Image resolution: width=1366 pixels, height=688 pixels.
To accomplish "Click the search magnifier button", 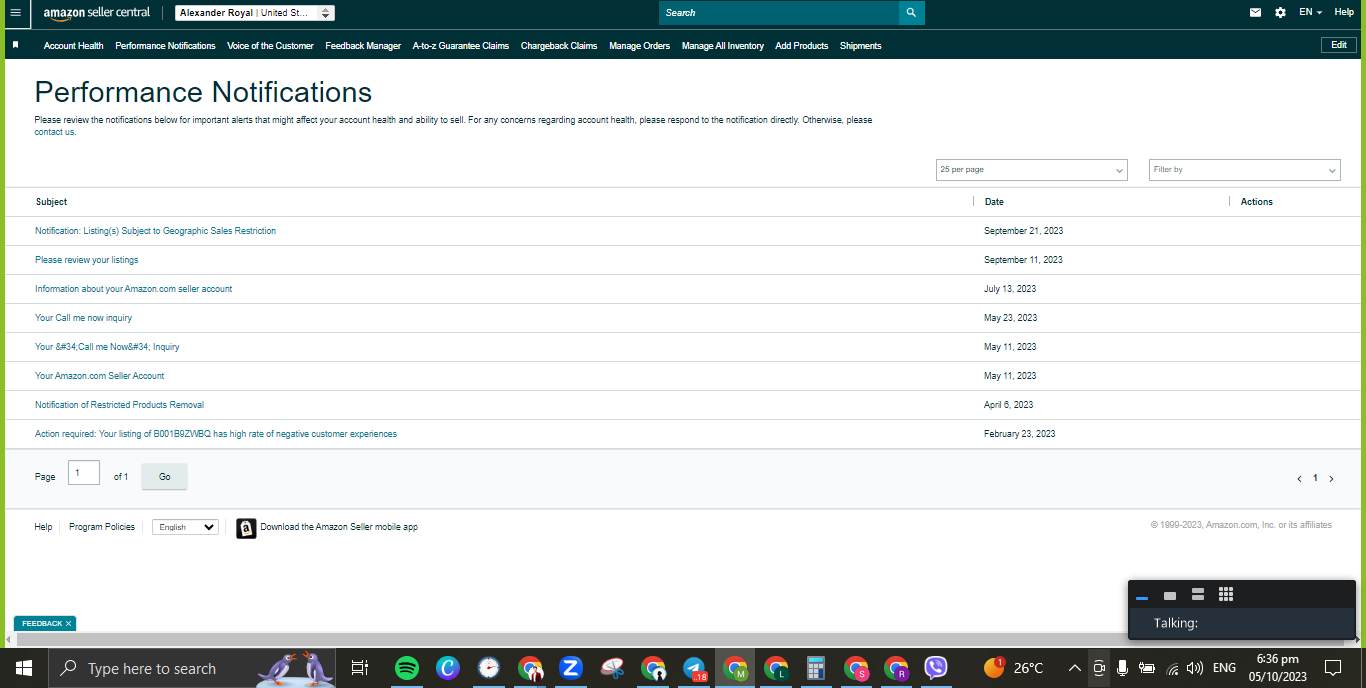I will point(911,13).
